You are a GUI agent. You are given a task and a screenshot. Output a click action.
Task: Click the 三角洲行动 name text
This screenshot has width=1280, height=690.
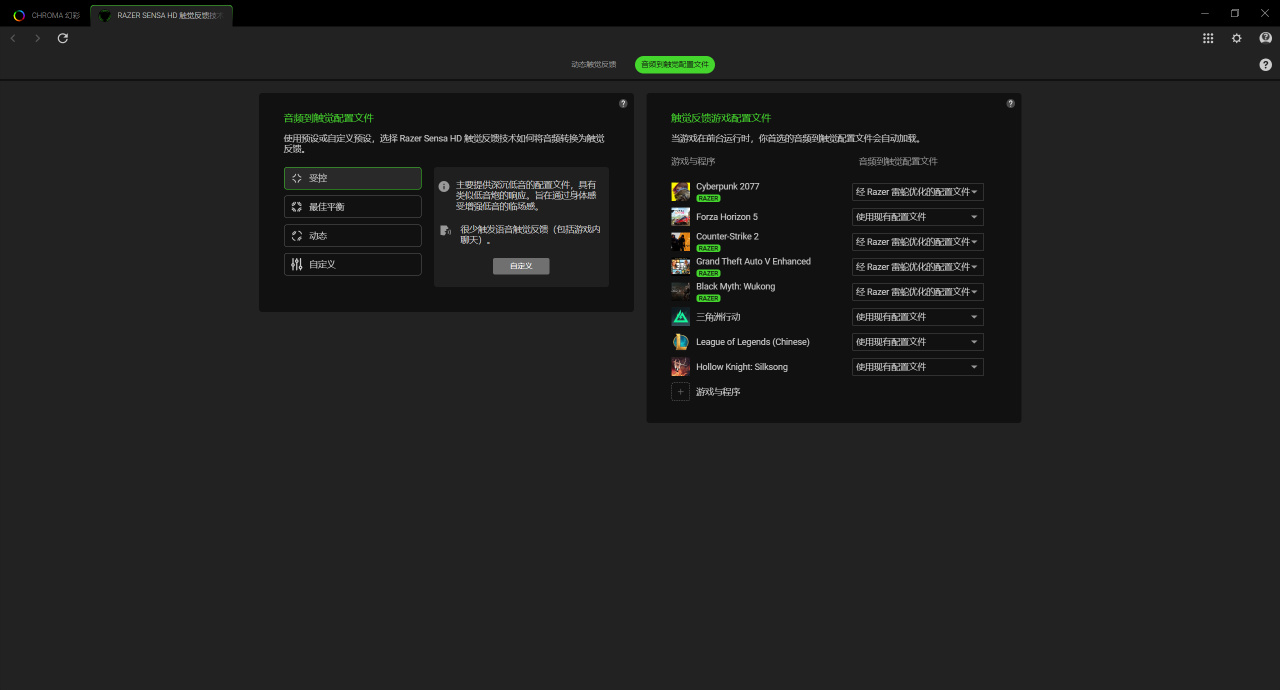718,317
